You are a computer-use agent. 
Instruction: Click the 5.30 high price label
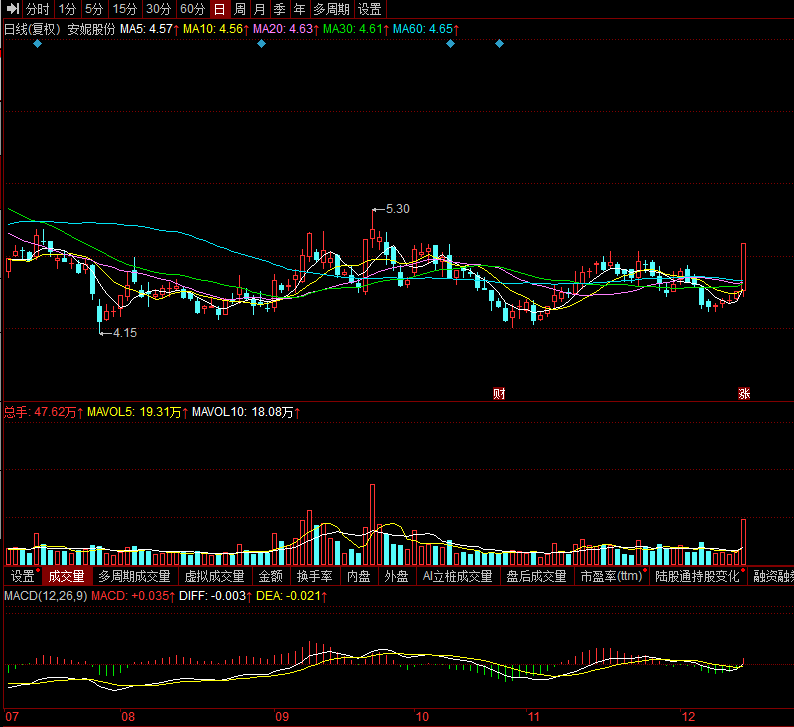pos(397,209)
